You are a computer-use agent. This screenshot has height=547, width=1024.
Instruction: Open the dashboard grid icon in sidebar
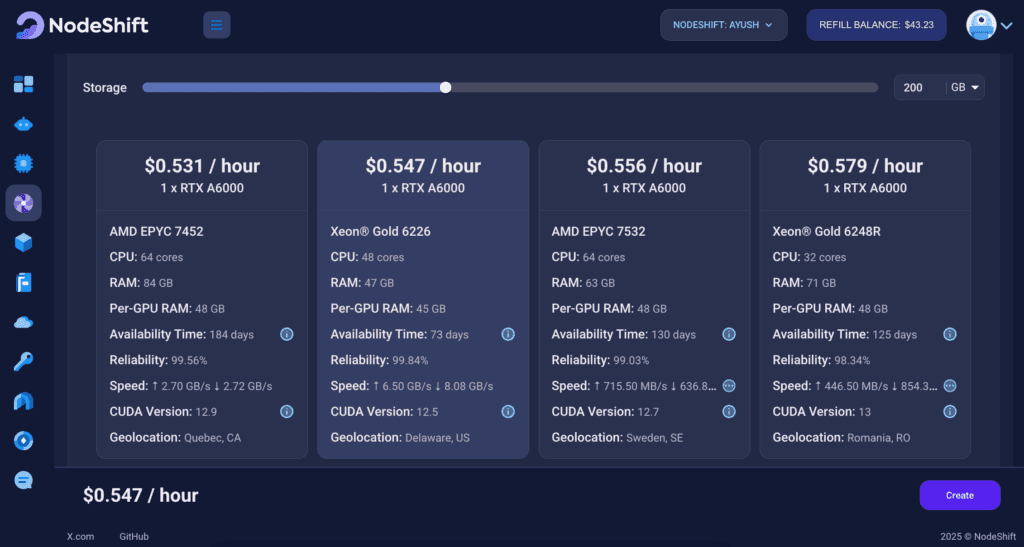(x=23, y=84)
